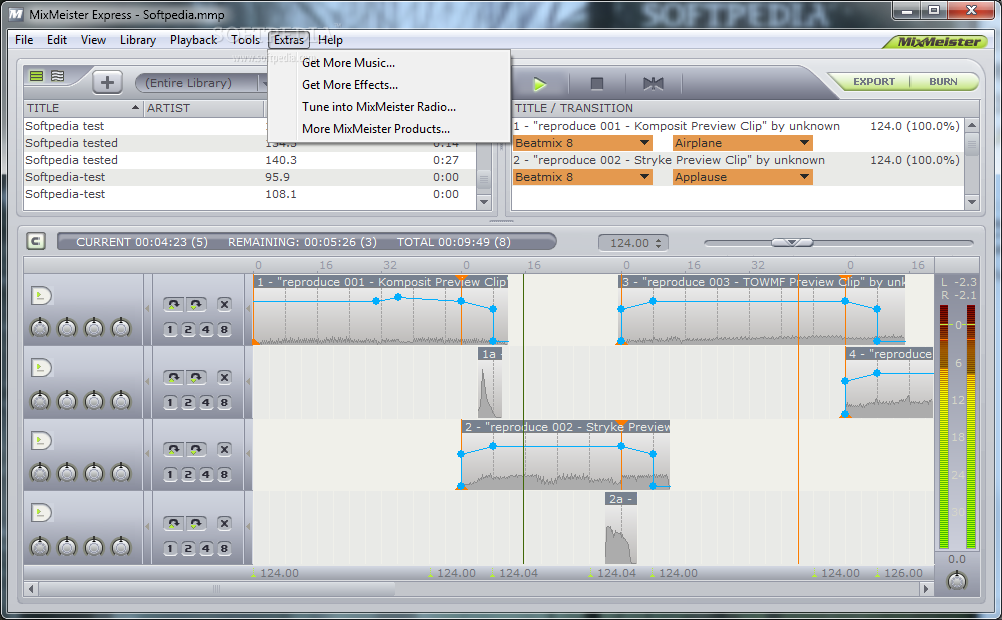Screen dimensions: 1002x620
Task: Choose More MixMeister Products...
Action: (390, 128)
